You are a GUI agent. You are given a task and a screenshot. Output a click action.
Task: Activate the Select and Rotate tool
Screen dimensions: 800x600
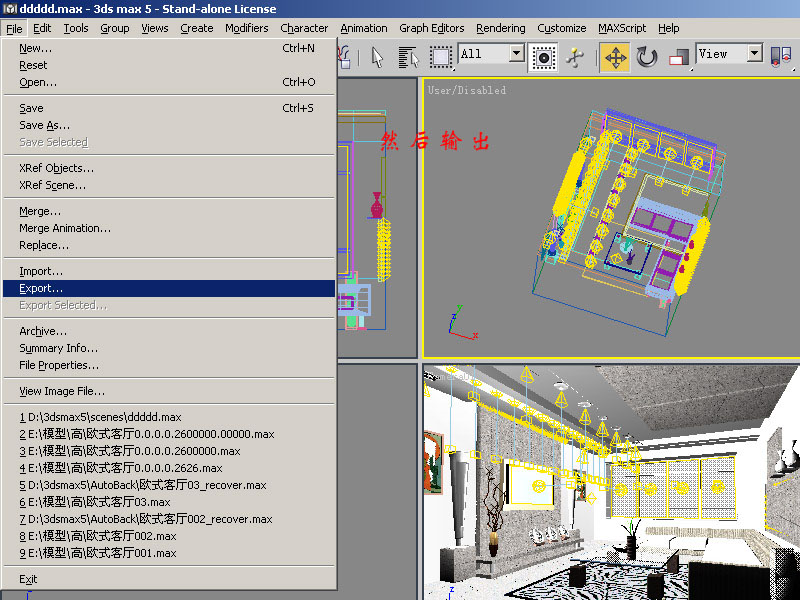click(x=647, y=57)
